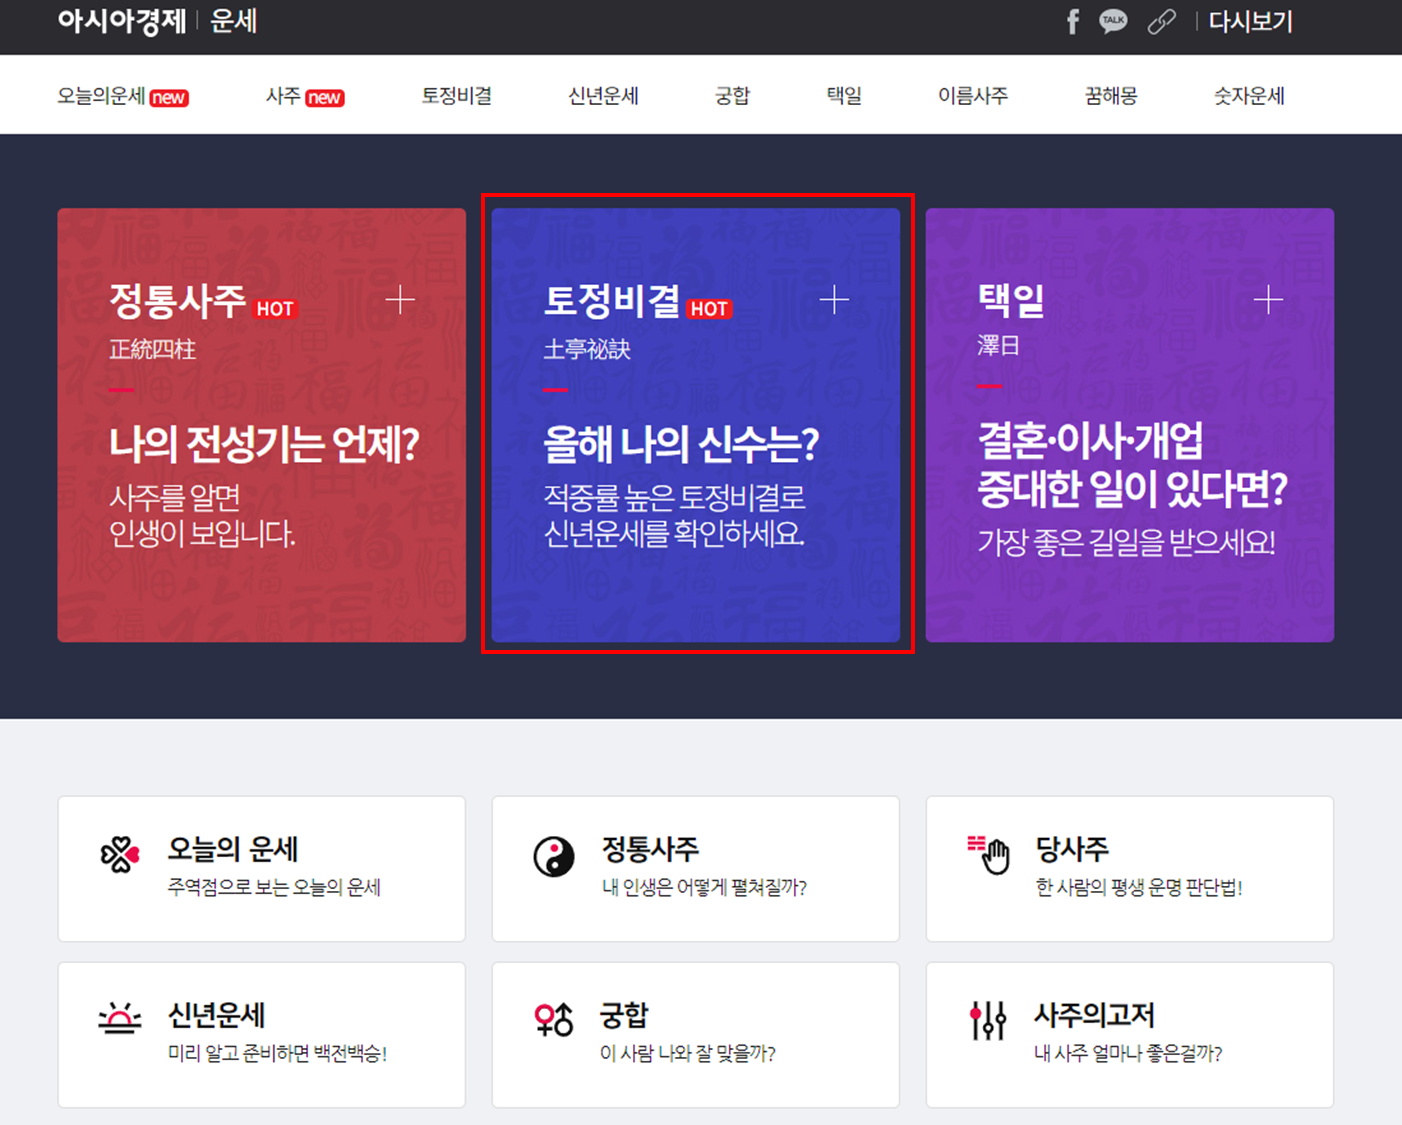Open the Facebook share icon
1402x1125 pixels.
[x=1073, y=21]
